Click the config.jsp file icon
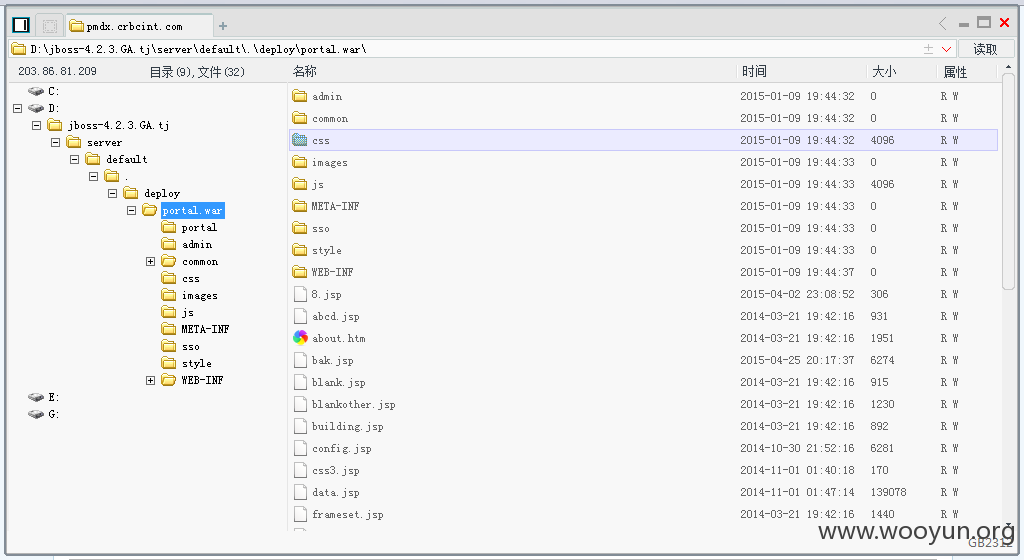Viewport: 1024px width, 560px height. [300, 448]
